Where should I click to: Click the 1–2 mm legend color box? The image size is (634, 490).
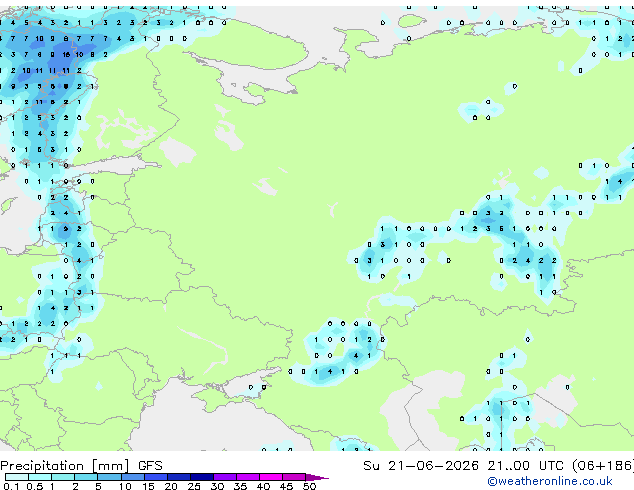tap(63, 477)
